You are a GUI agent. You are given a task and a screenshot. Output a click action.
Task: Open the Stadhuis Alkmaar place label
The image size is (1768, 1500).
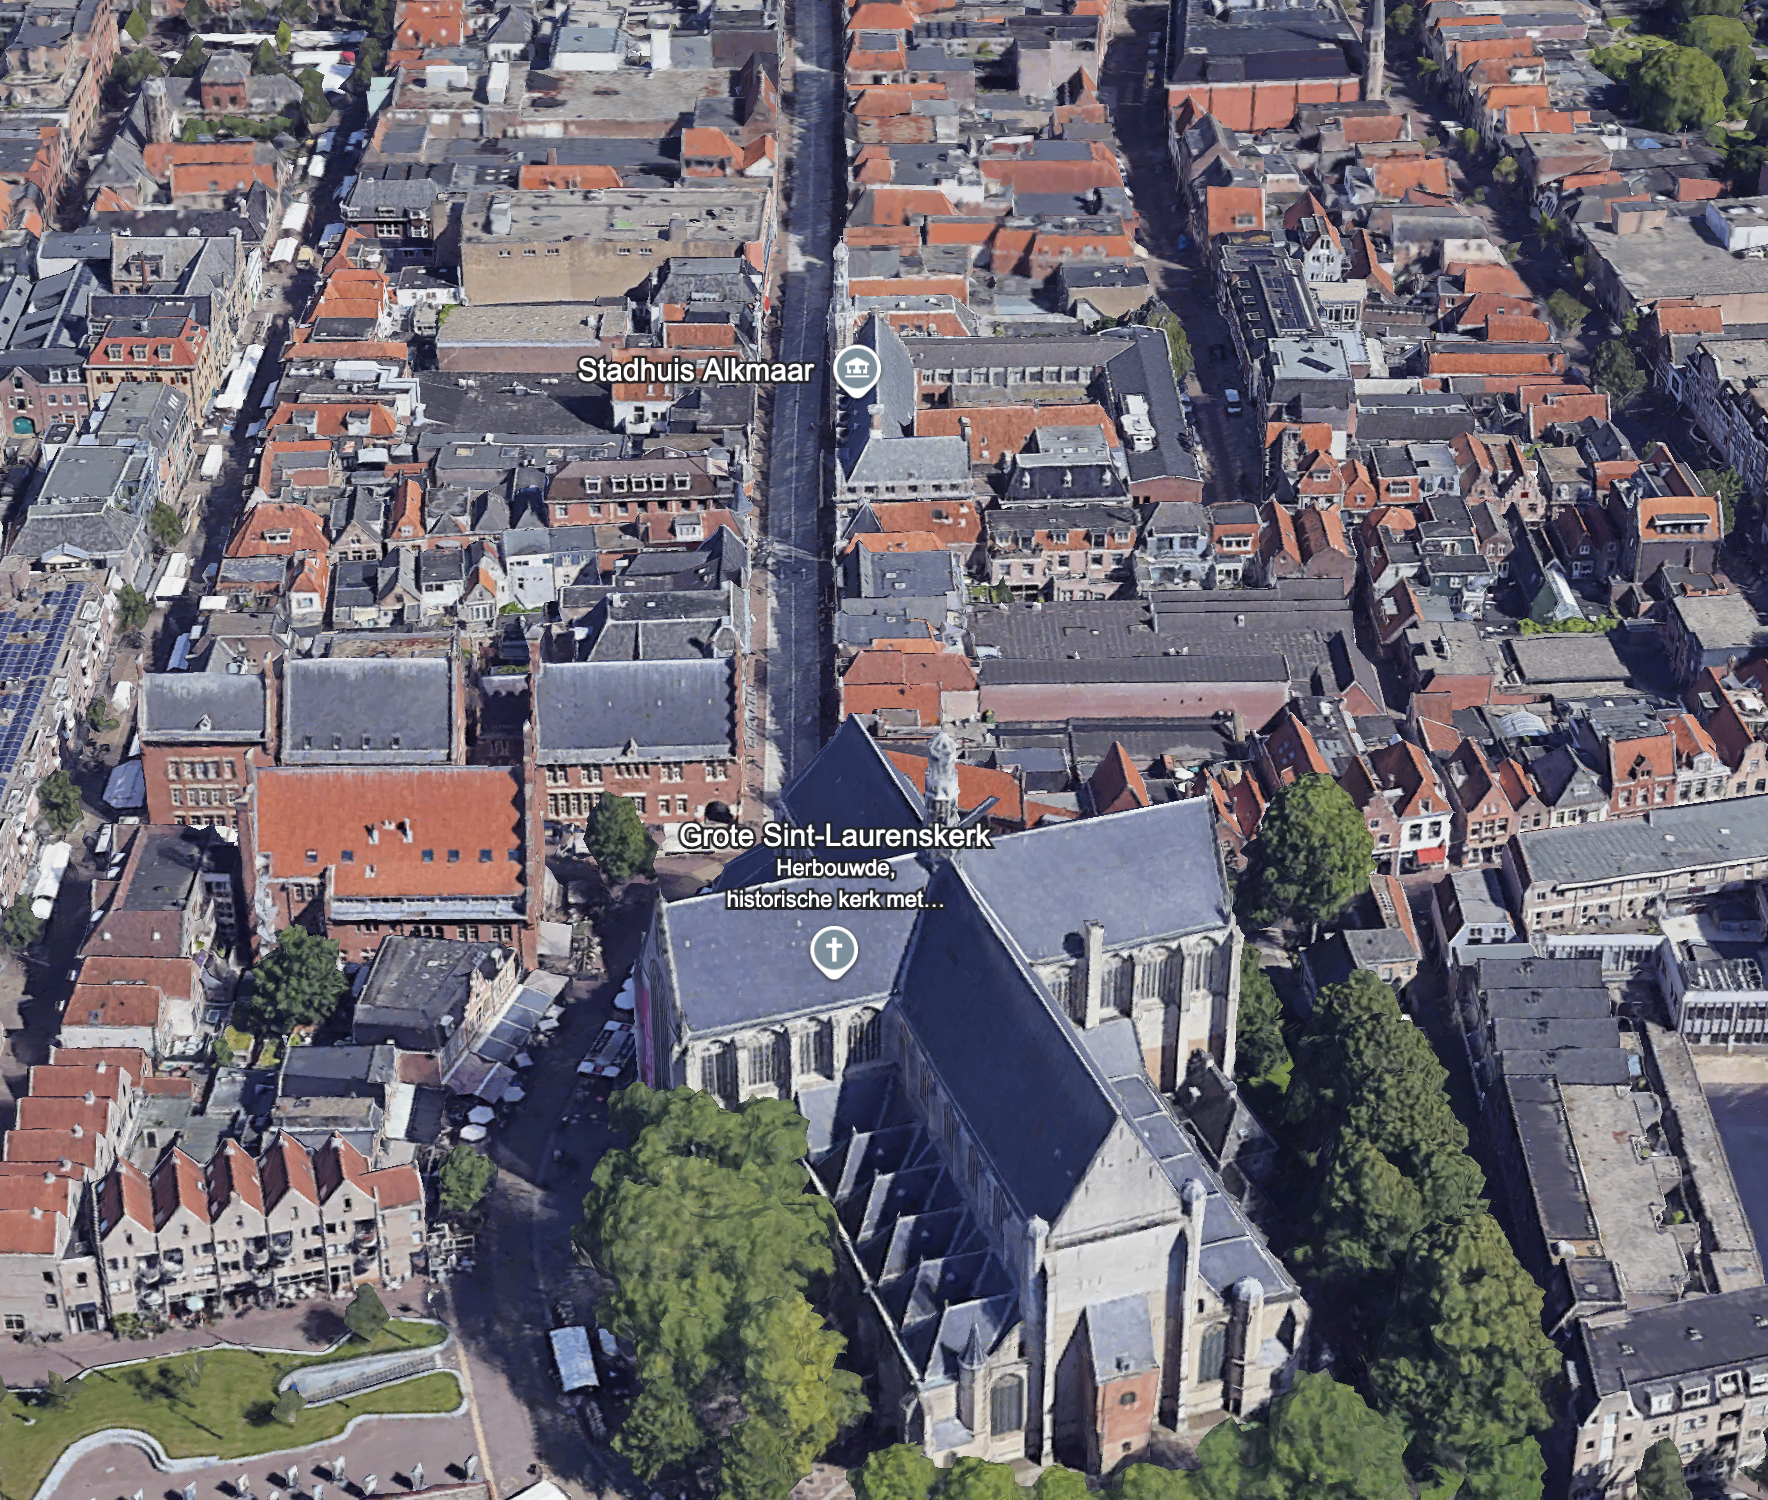(695, 370)
